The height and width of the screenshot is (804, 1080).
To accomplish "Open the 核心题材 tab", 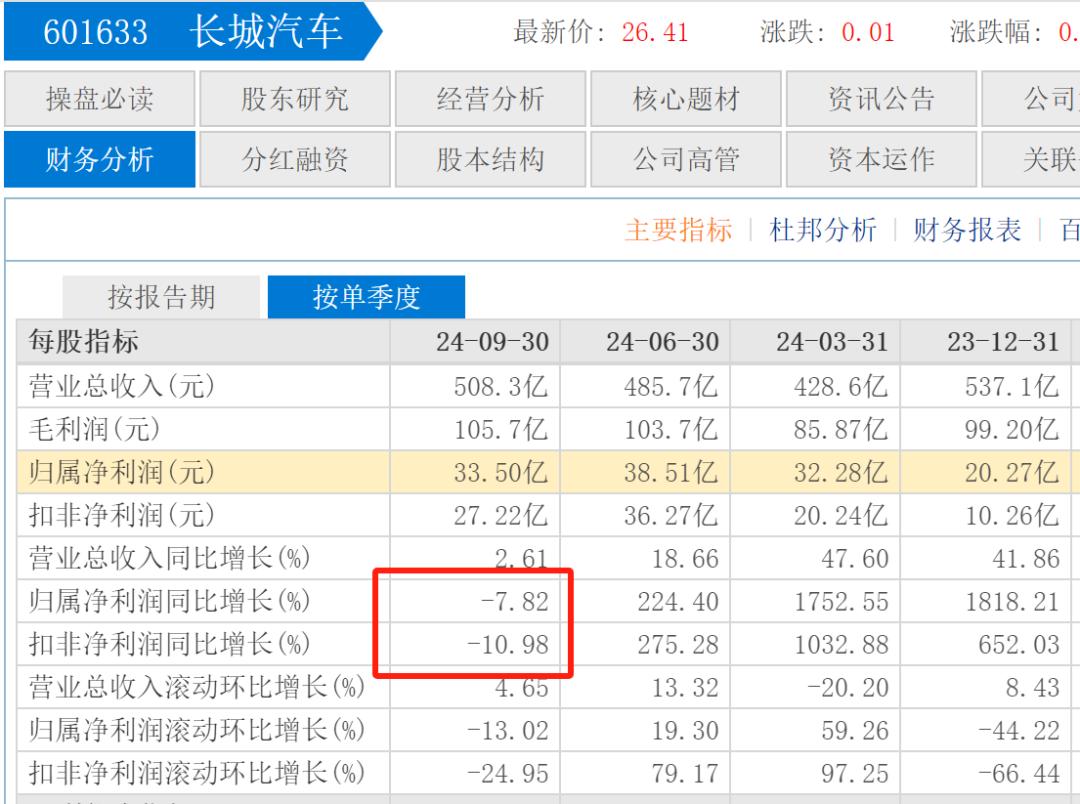I will 686,99.
